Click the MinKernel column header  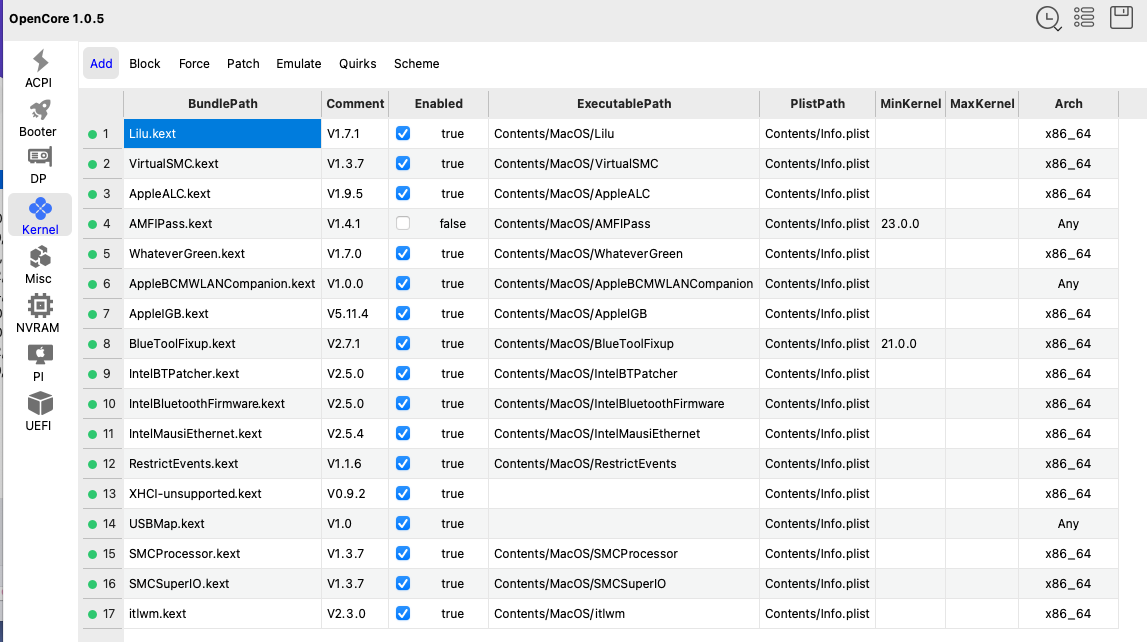pos(910,103)
